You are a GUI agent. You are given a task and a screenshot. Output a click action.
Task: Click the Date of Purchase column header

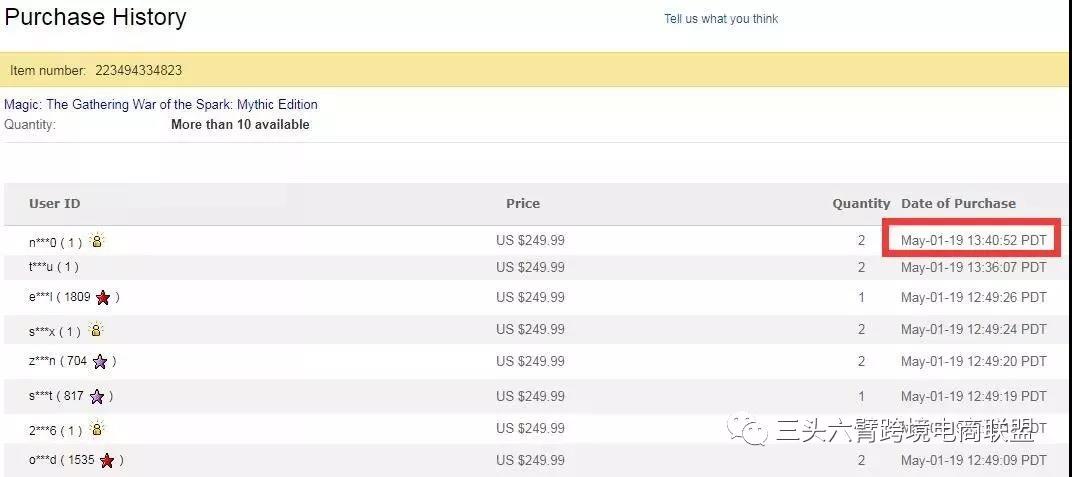[958, 203]
